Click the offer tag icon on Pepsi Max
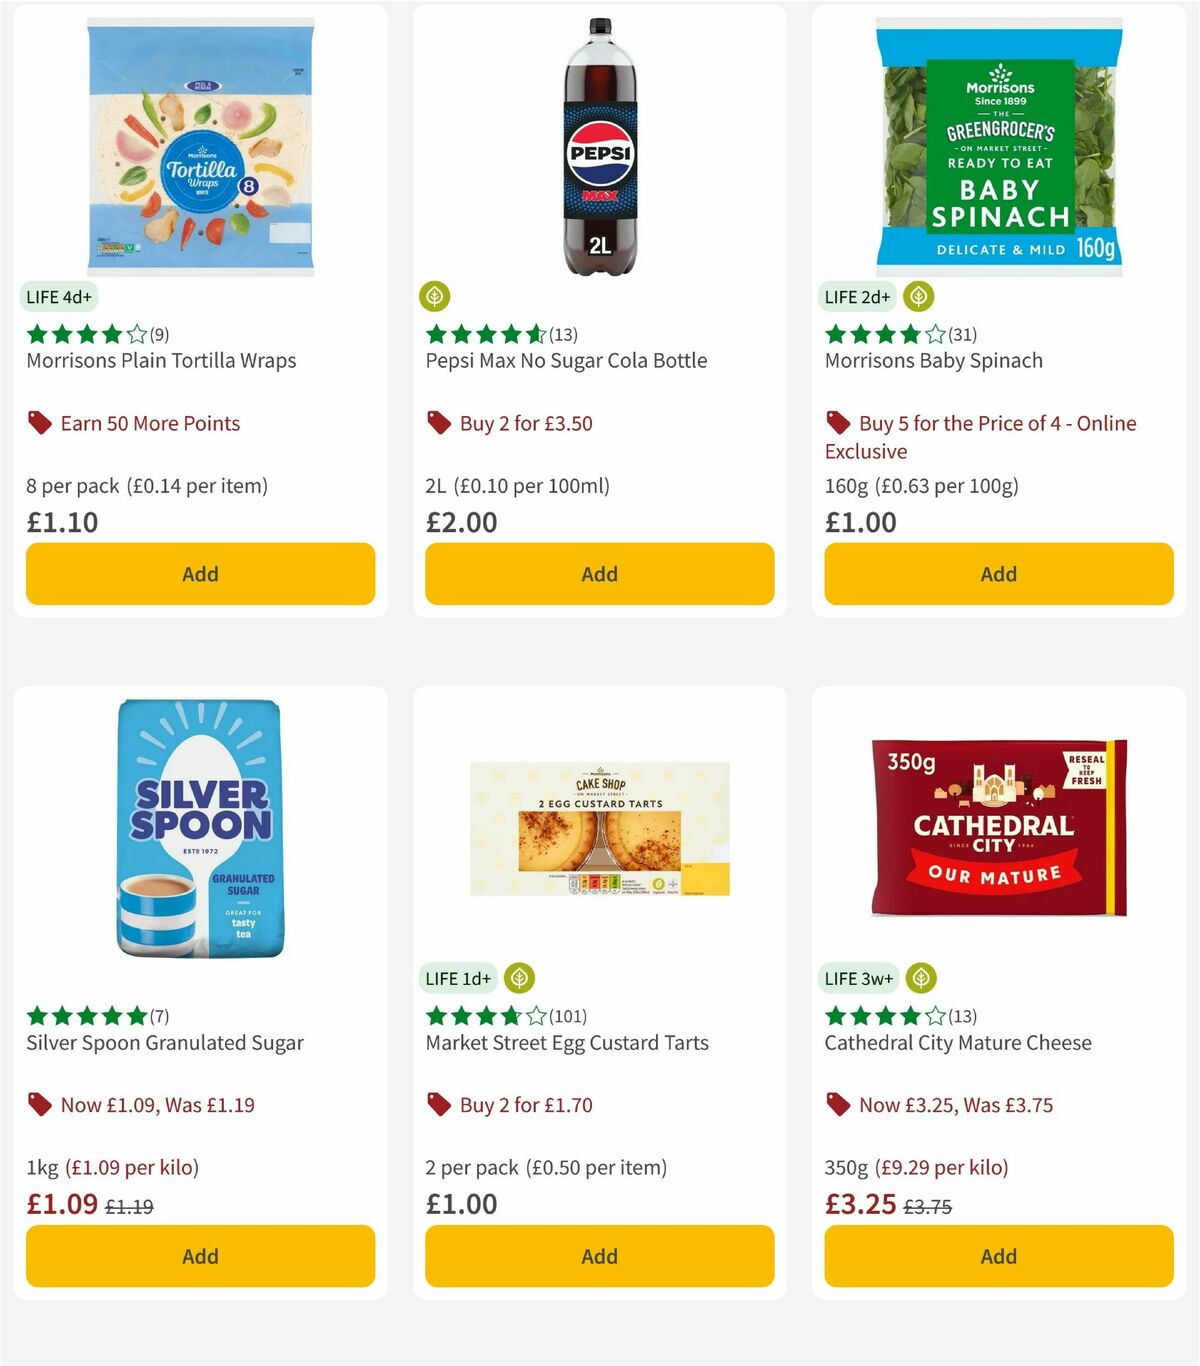This screenshot has width=1200, height=1366. coord(437,423)
